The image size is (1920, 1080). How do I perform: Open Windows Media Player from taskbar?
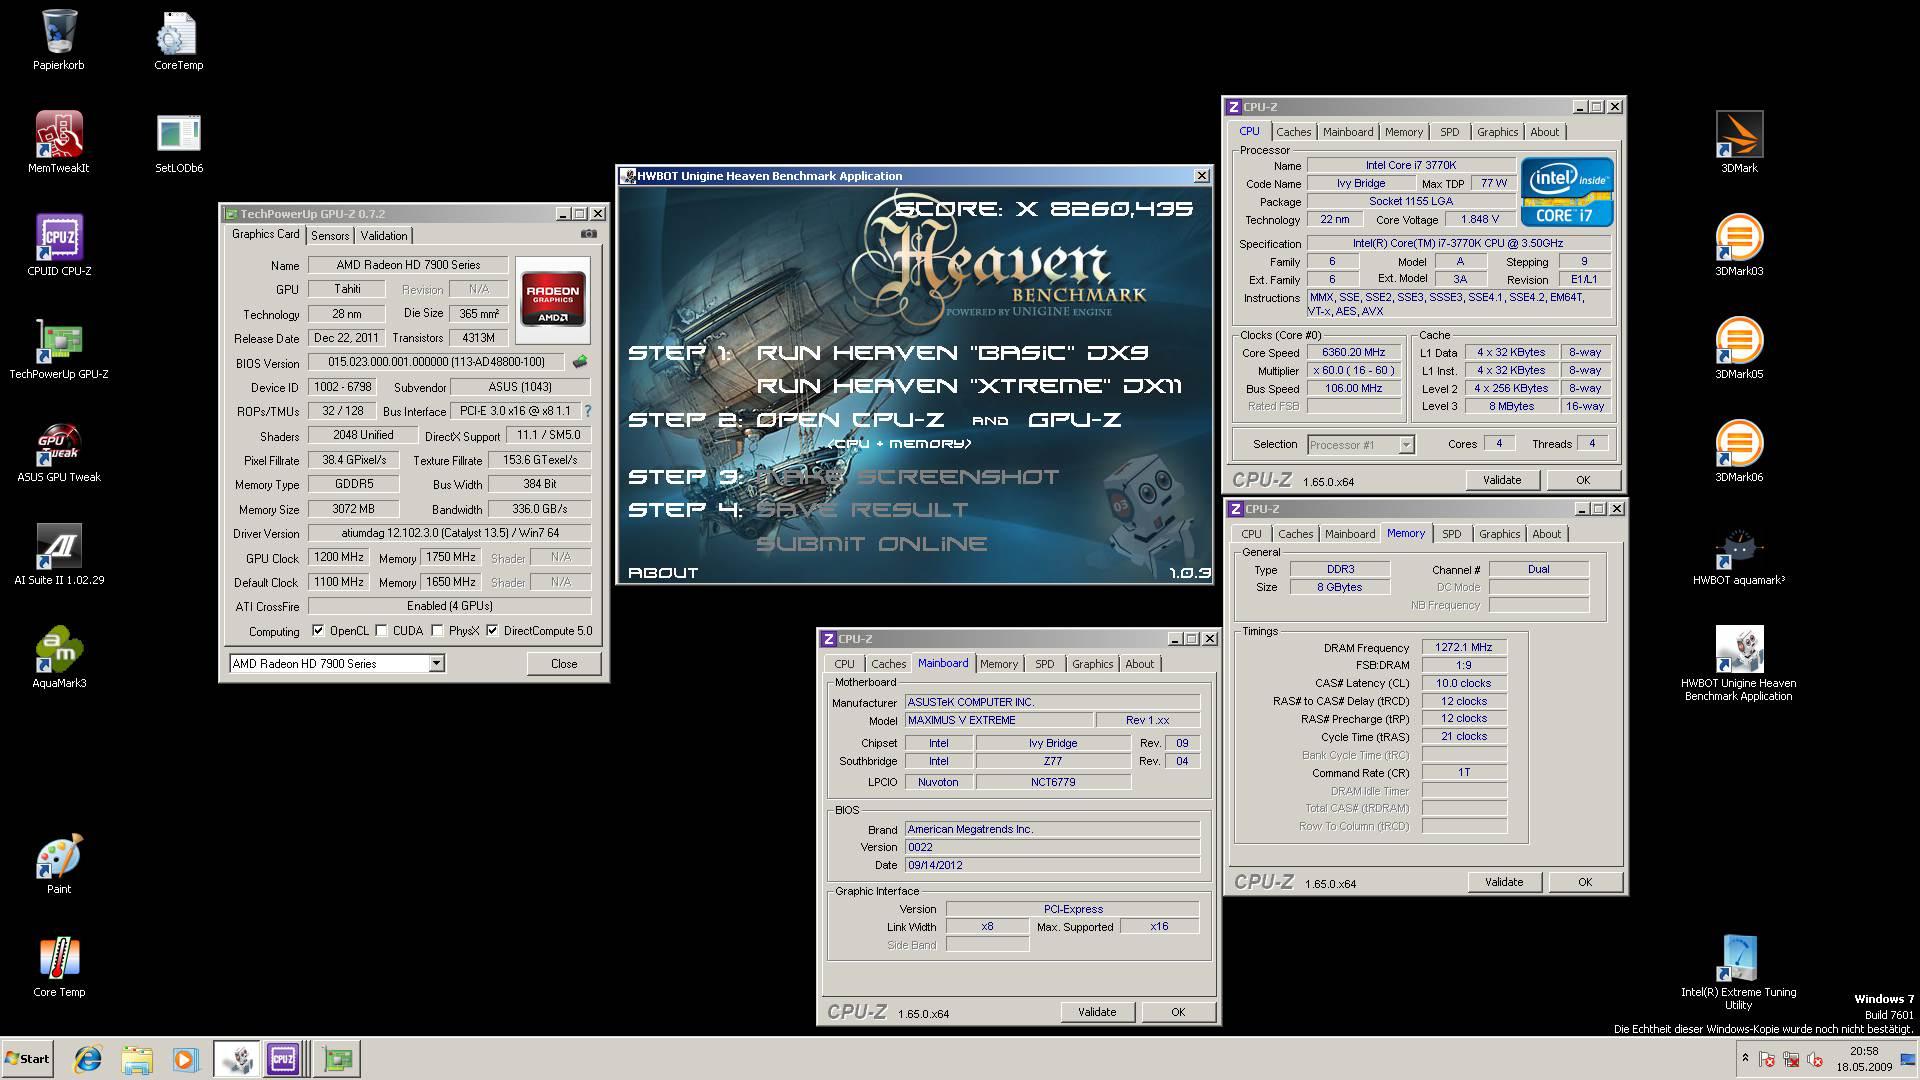coord(186,1059)
